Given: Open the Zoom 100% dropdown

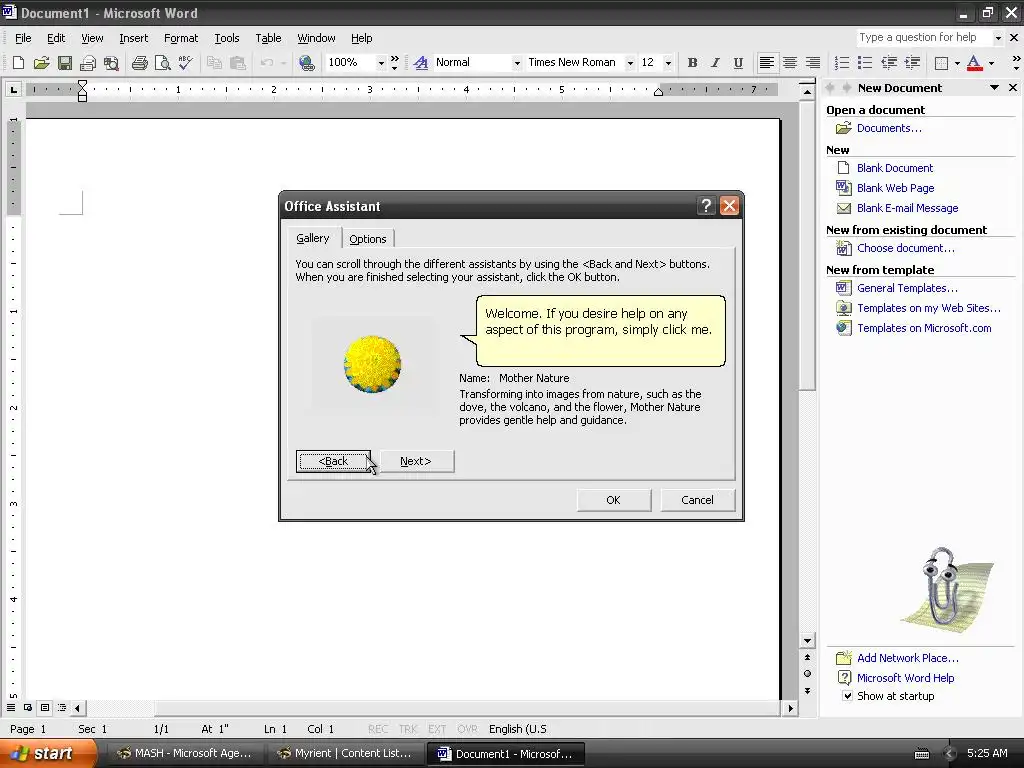Looking at the screenshot, I should [x=381, y=63].
